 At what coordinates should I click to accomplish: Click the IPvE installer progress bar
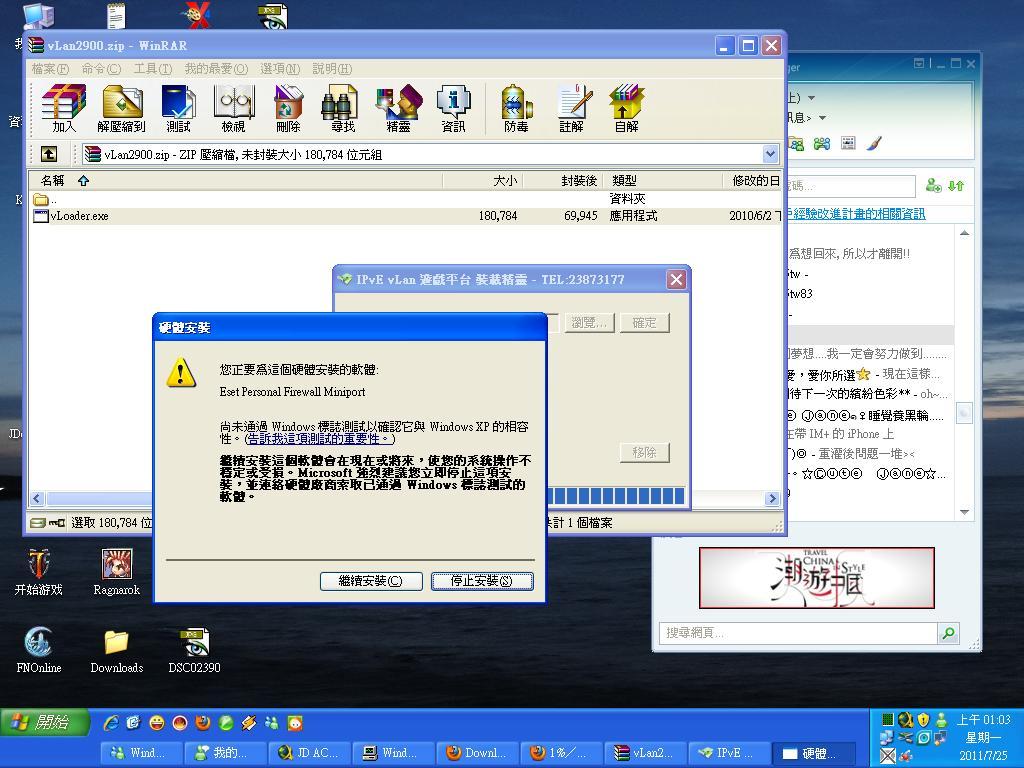[x=615, y=496]
